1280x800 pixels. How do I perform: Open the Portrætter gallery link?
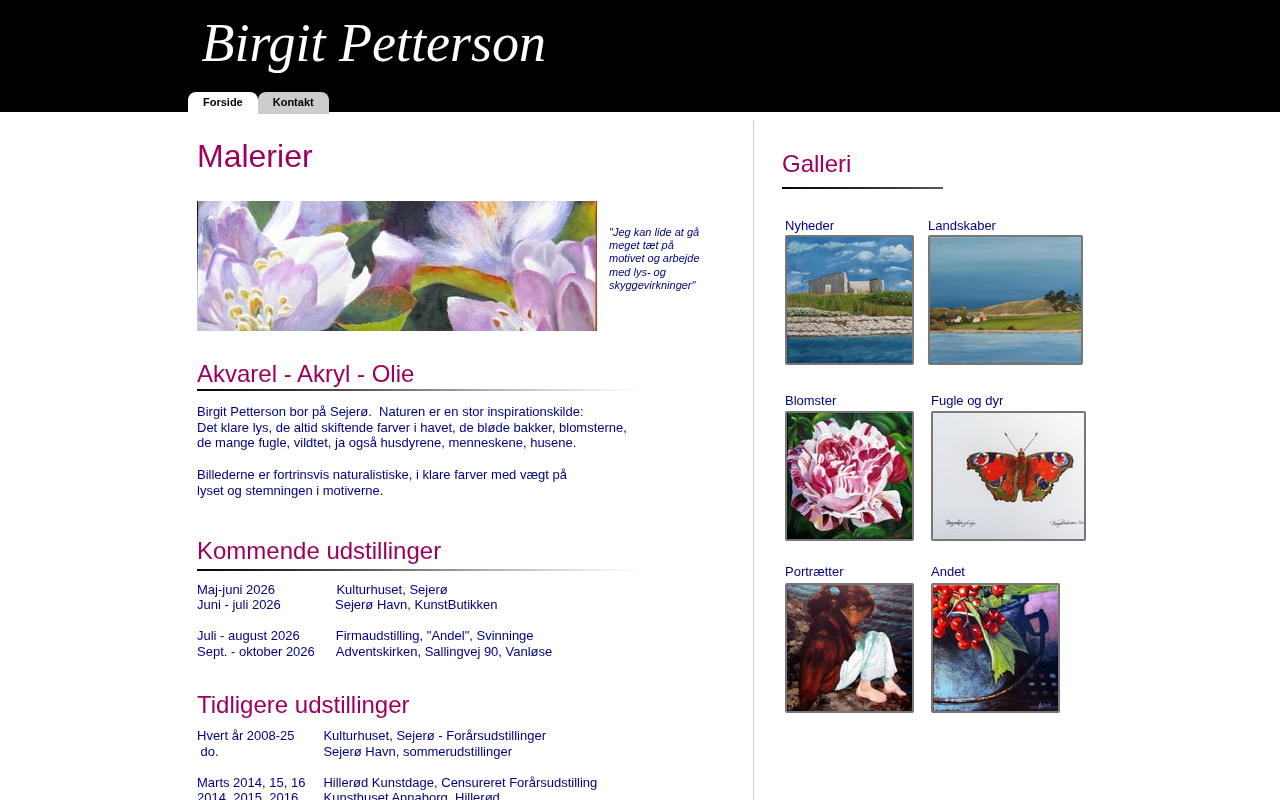[814, 572]
